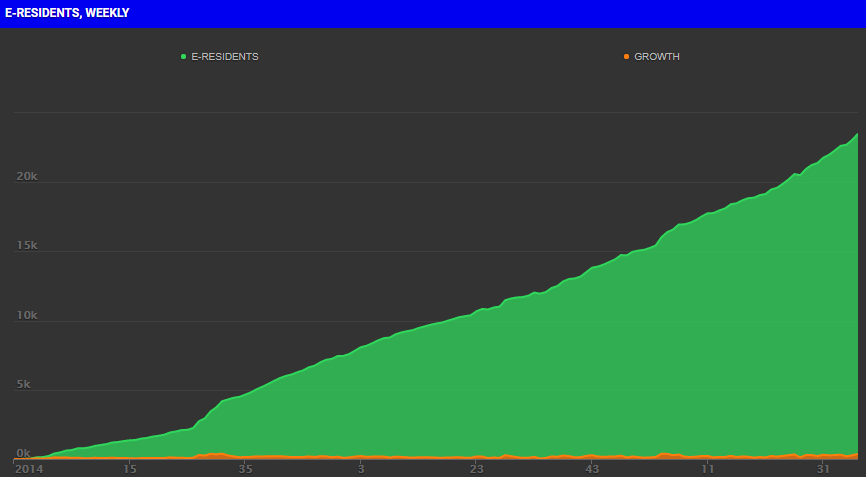This screenshot has height=477, width=866.
Task: Click the orange GROWTH legend dot
Action: pos(626,56)
